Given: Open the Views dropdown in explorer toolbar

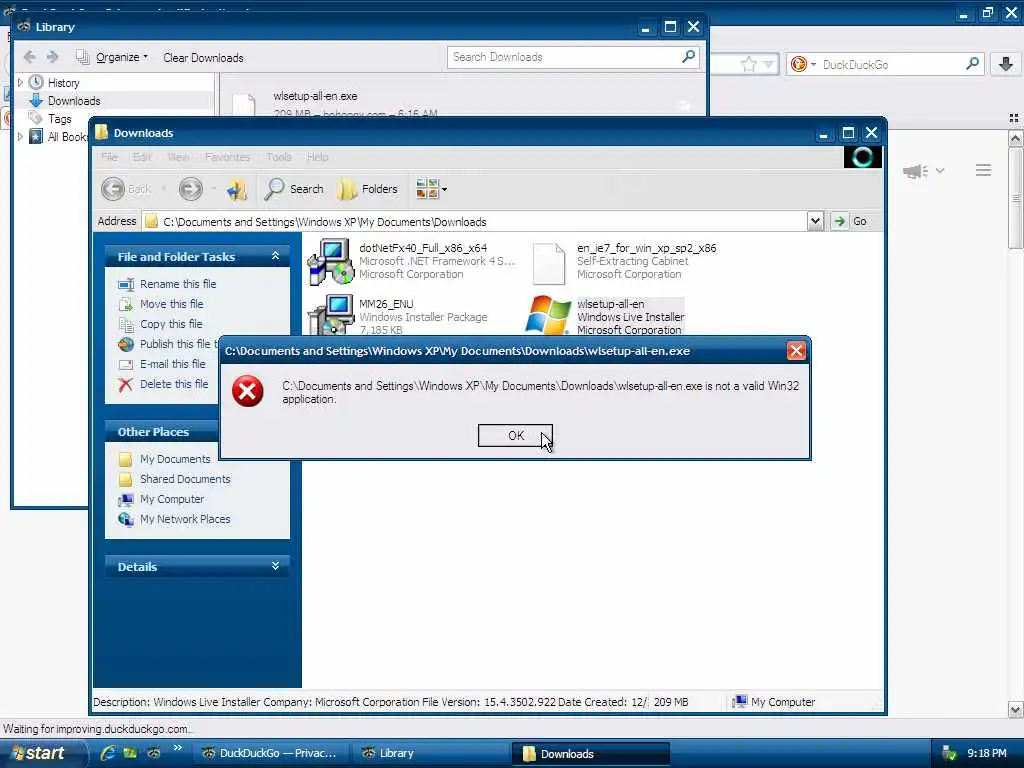Looking at the screenshot, I should click(432, 189).
